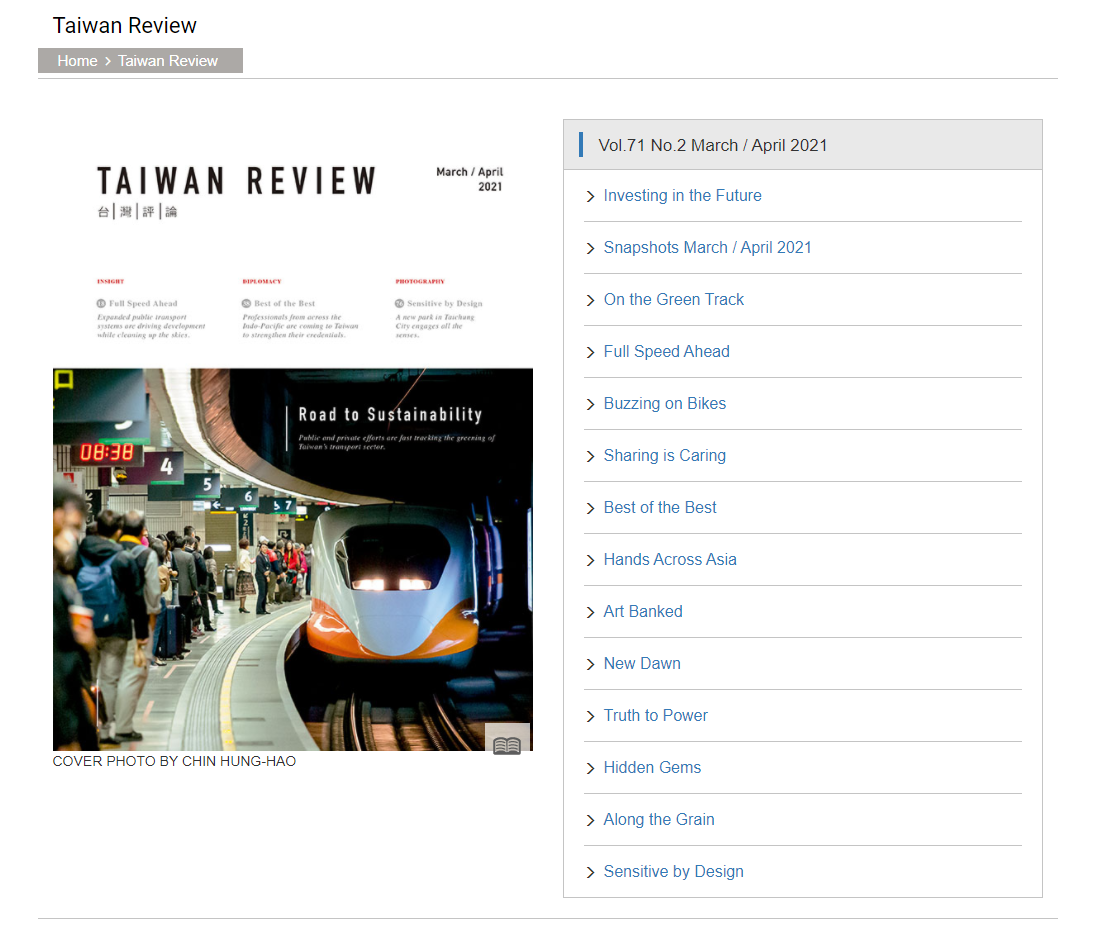
Task: Click the chevron next to Art Banked
Action: pyautogui.click(x=591, y=613)
